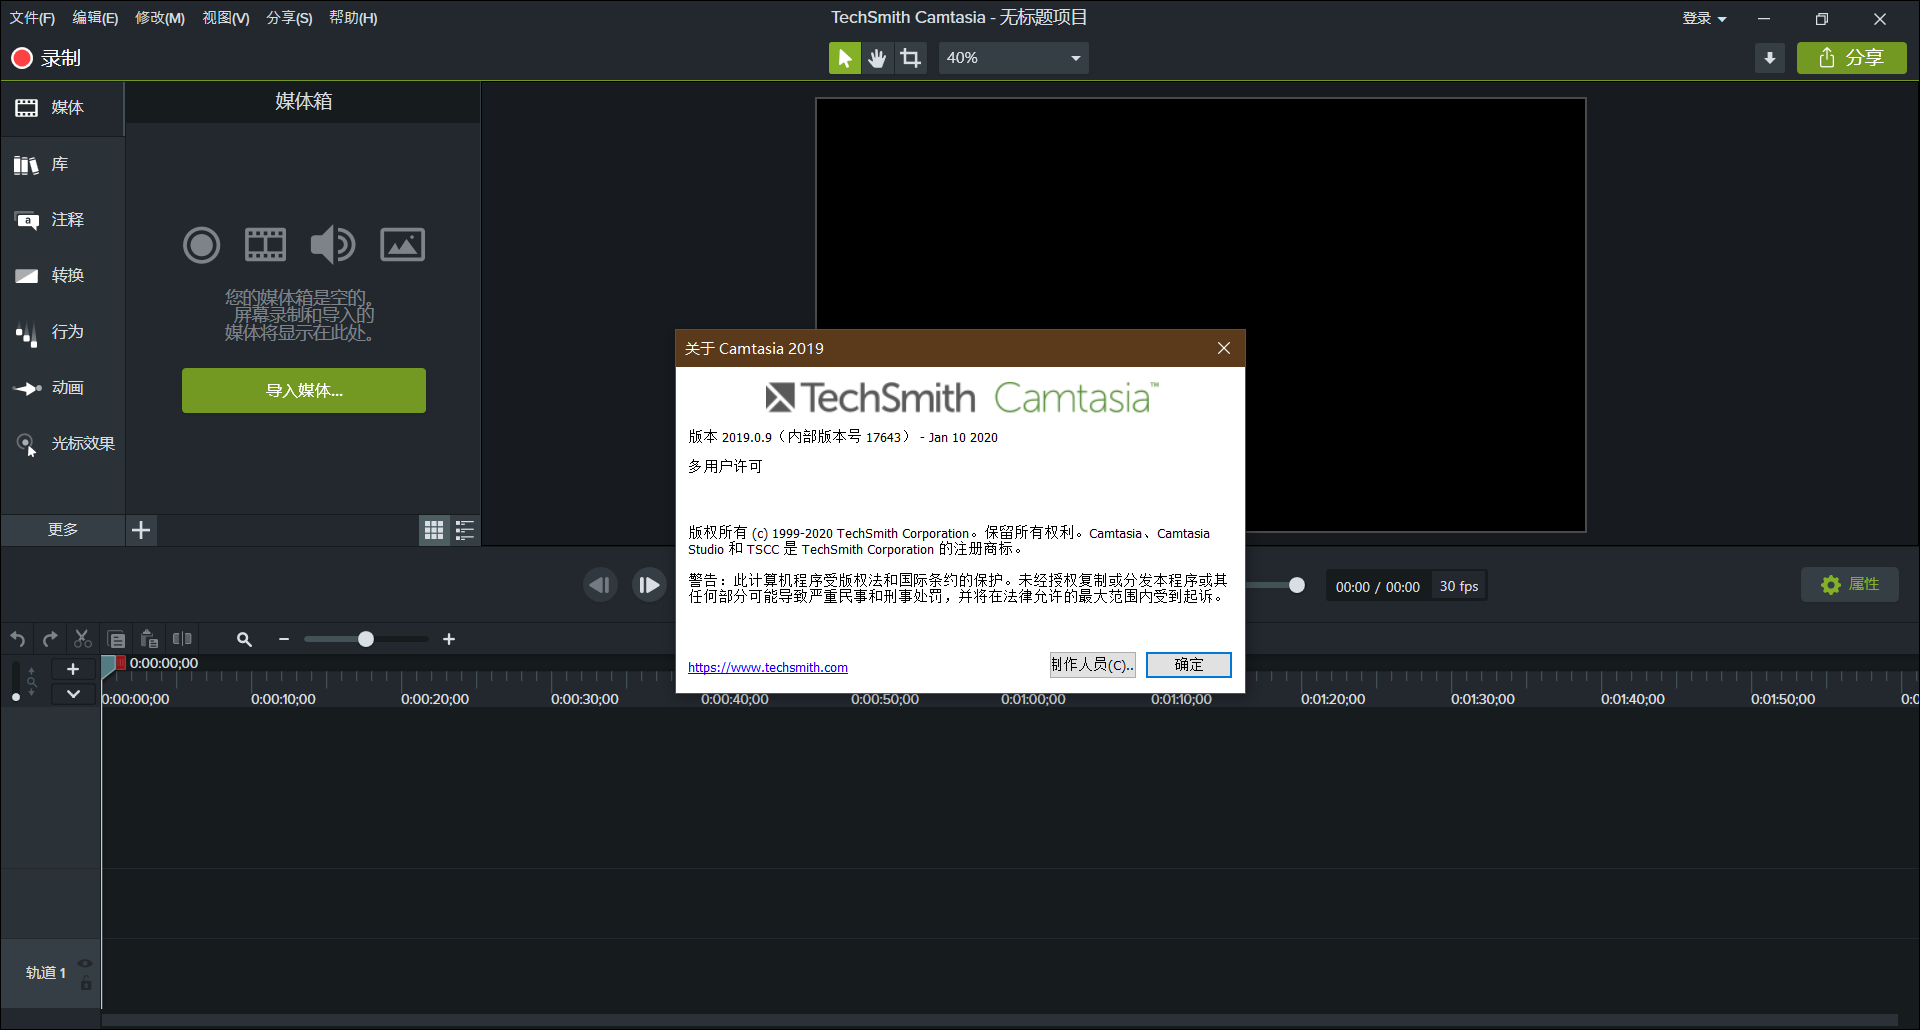The height and width of the screenshot is (1030, 1920).
Task: Click the timeline zoom slider handle
Action: click(x=366, y=639)
